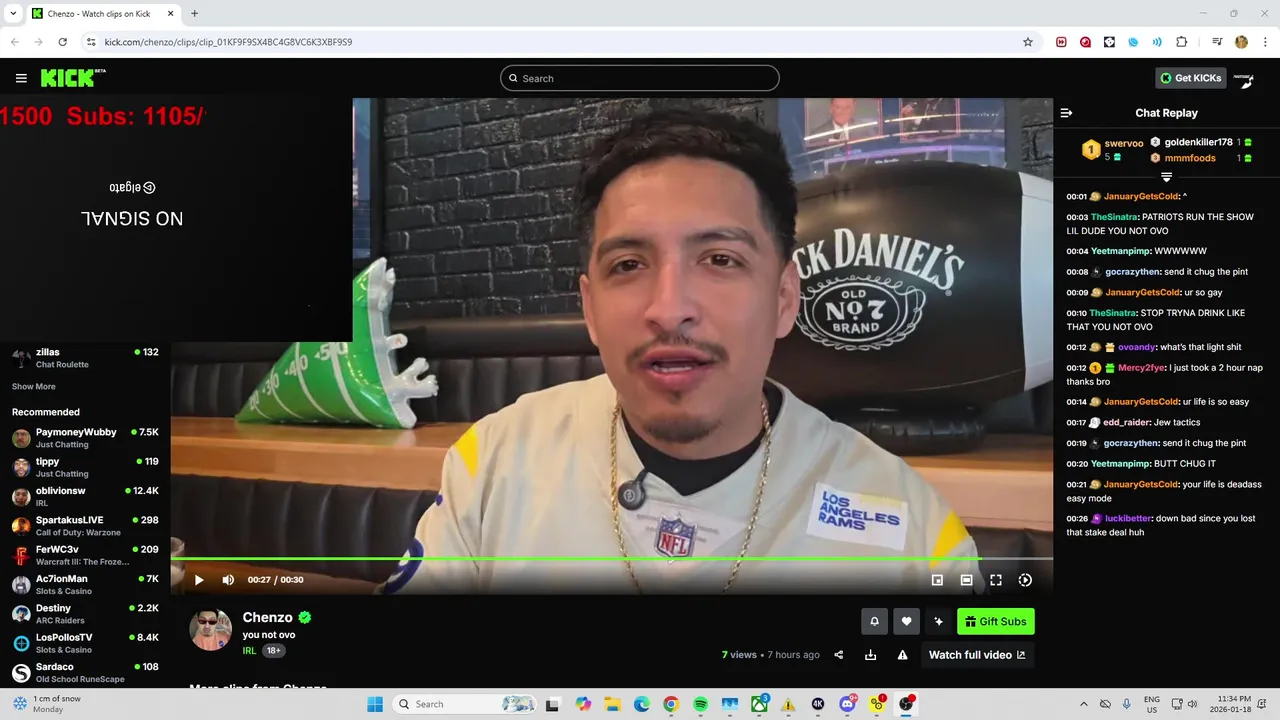
Task: Collapse the Chat Replay panel arrow
Action: coord(1066,113)
